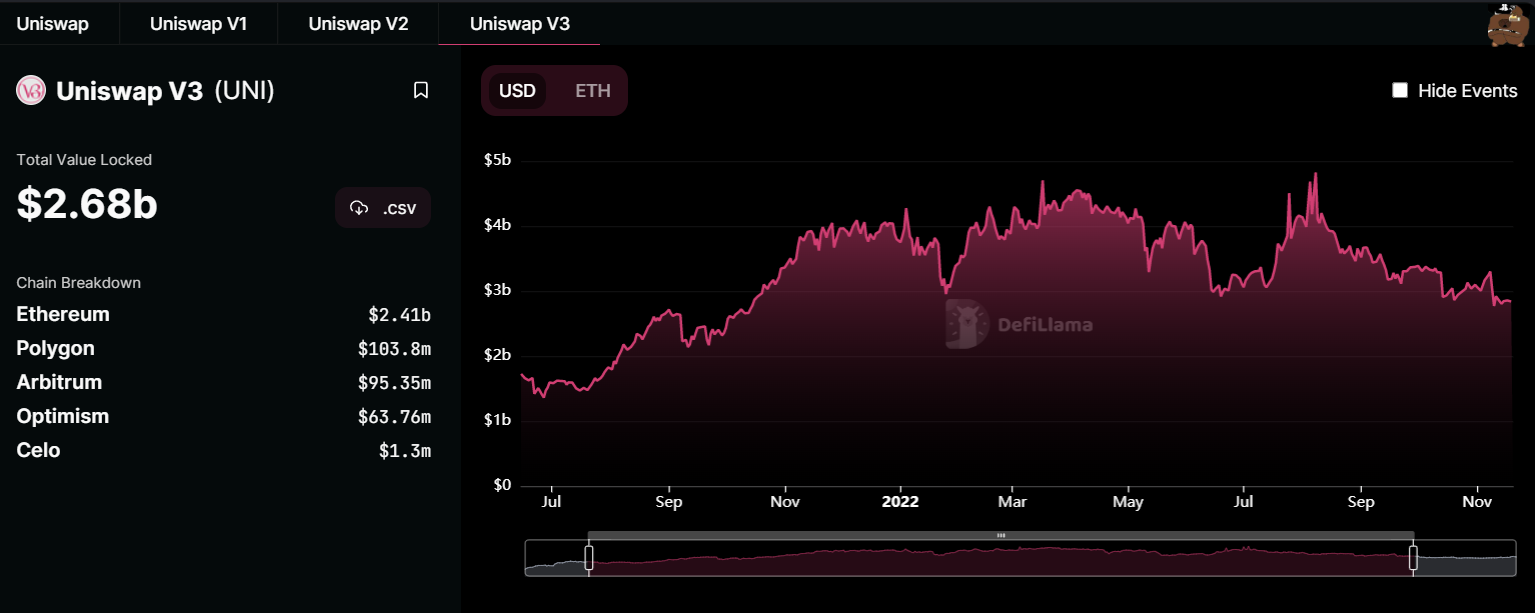Click the $5b label on the y-axis
The width and height of the screenshot is (1535, 613).
(x=497, y=161)
